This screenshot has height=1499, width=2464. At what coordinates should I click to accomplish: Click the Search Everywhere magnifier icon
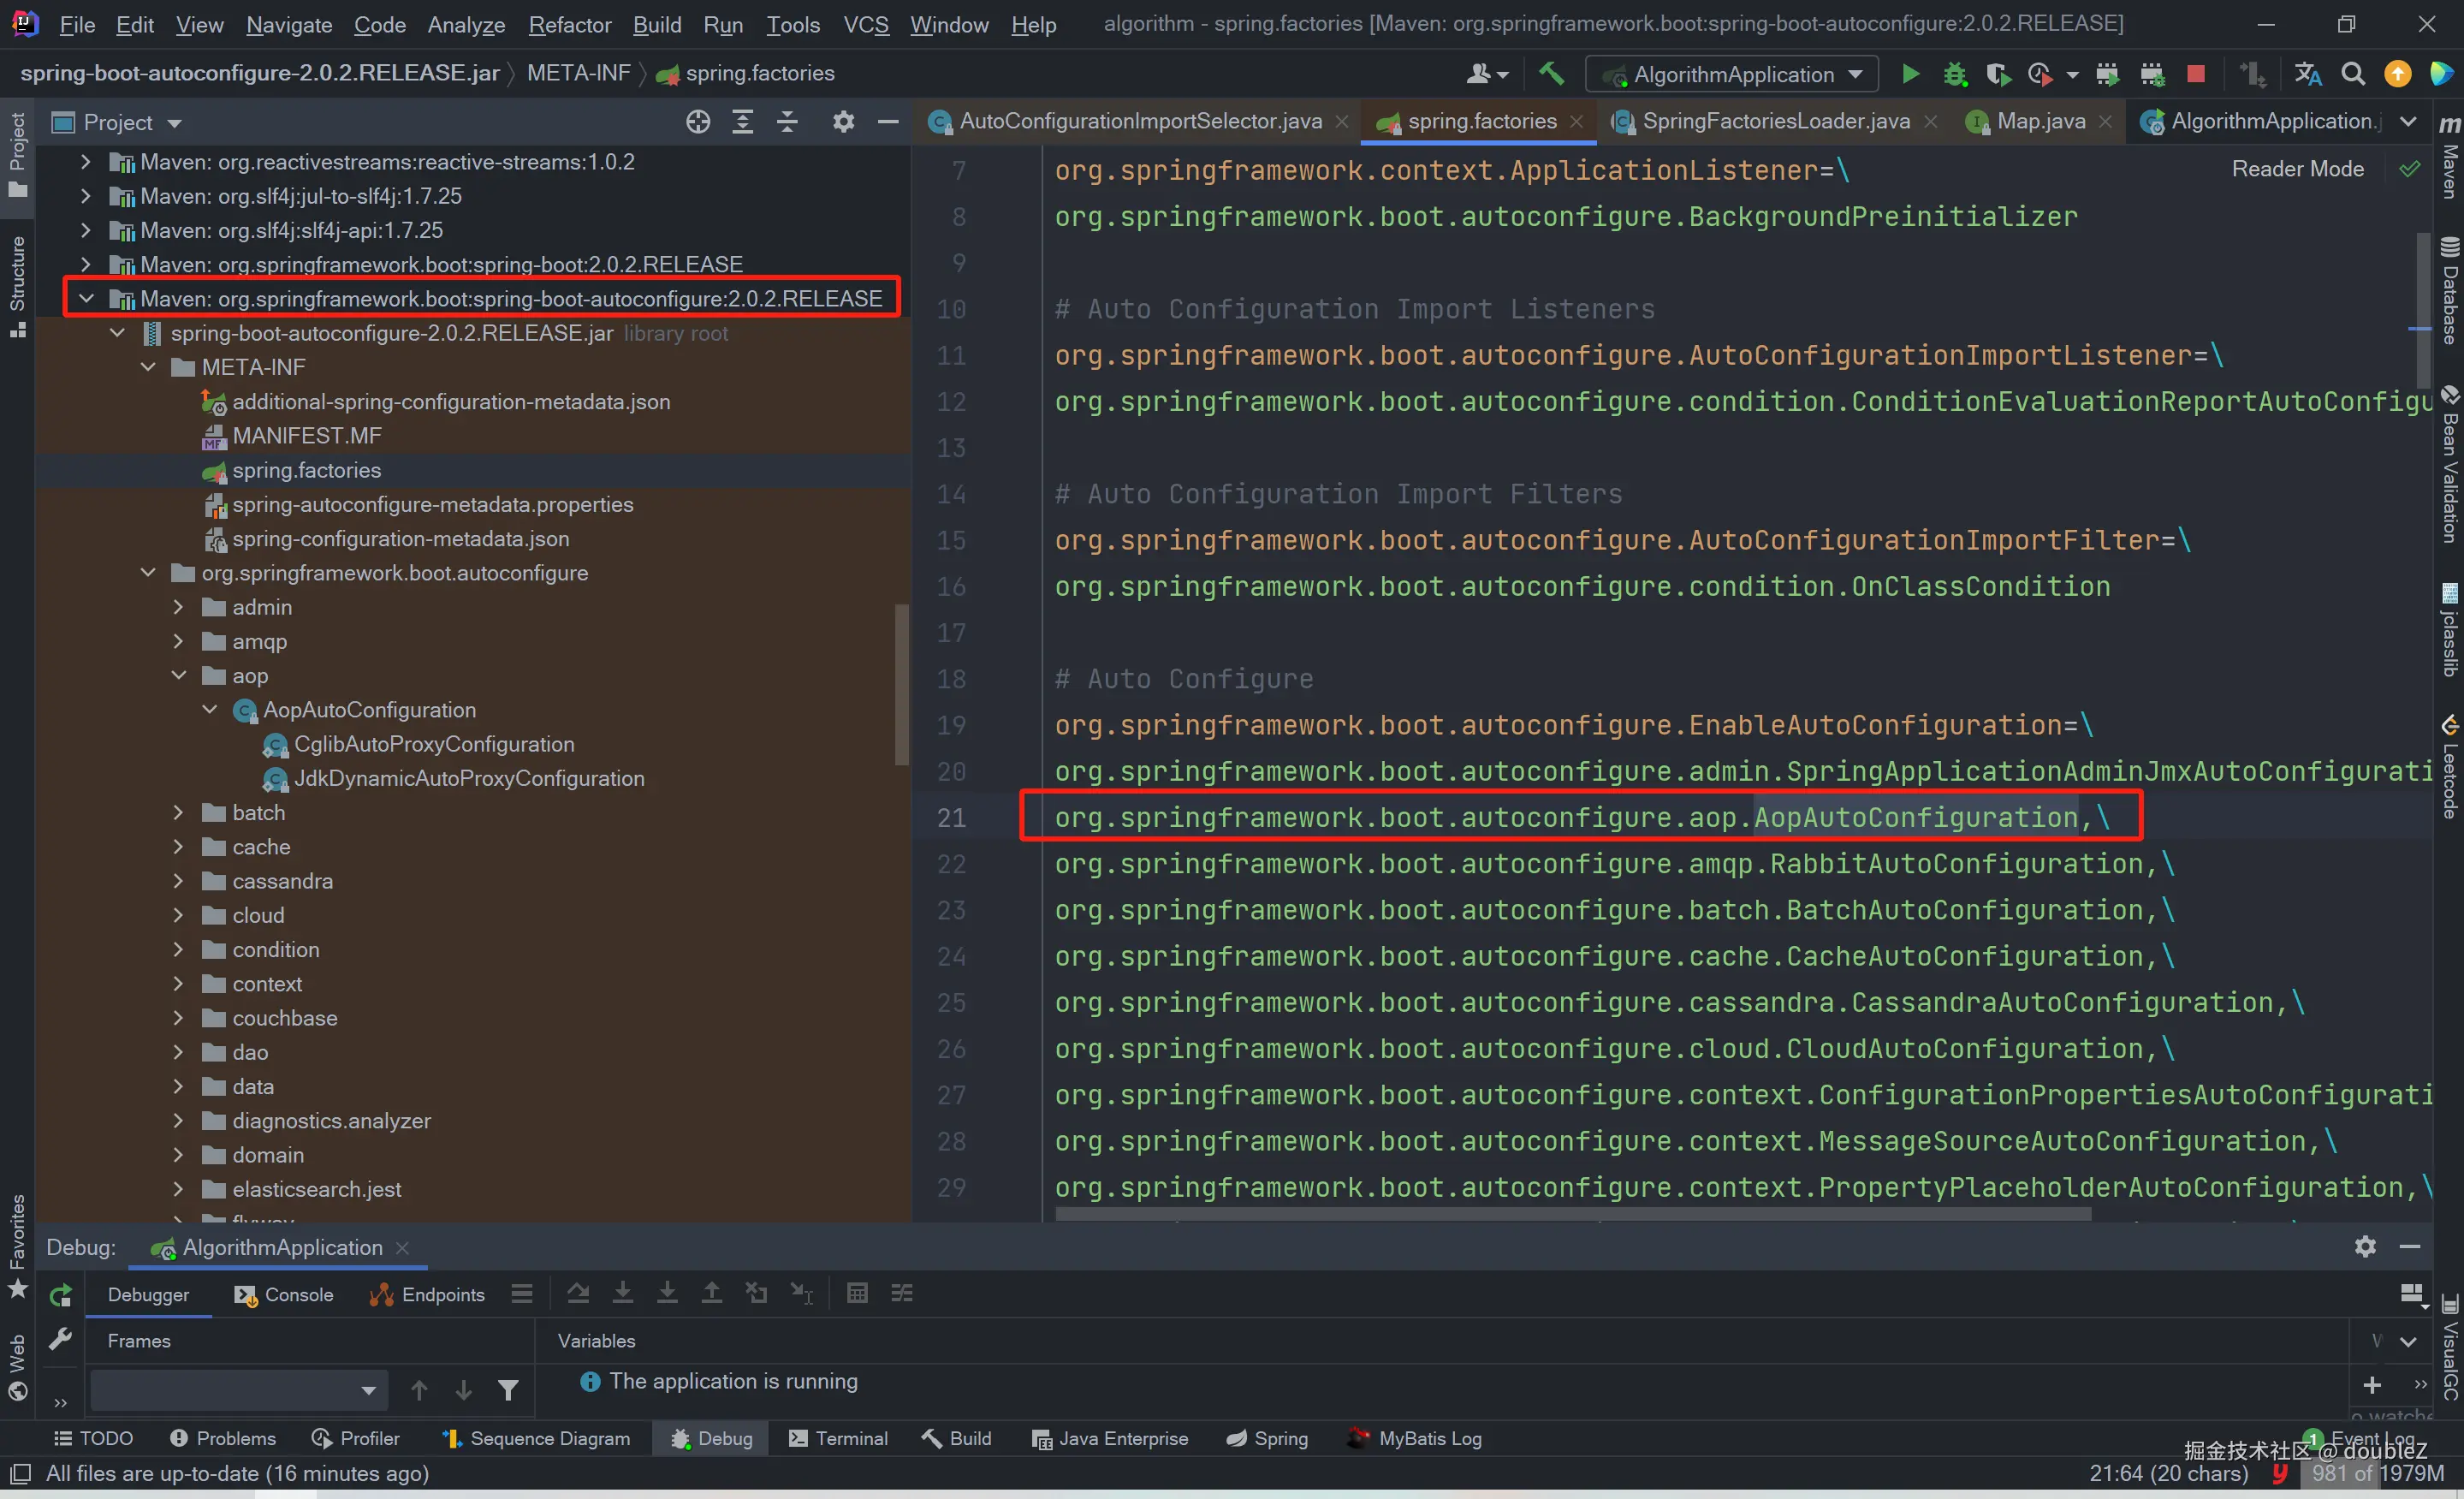pos(2353,74)
